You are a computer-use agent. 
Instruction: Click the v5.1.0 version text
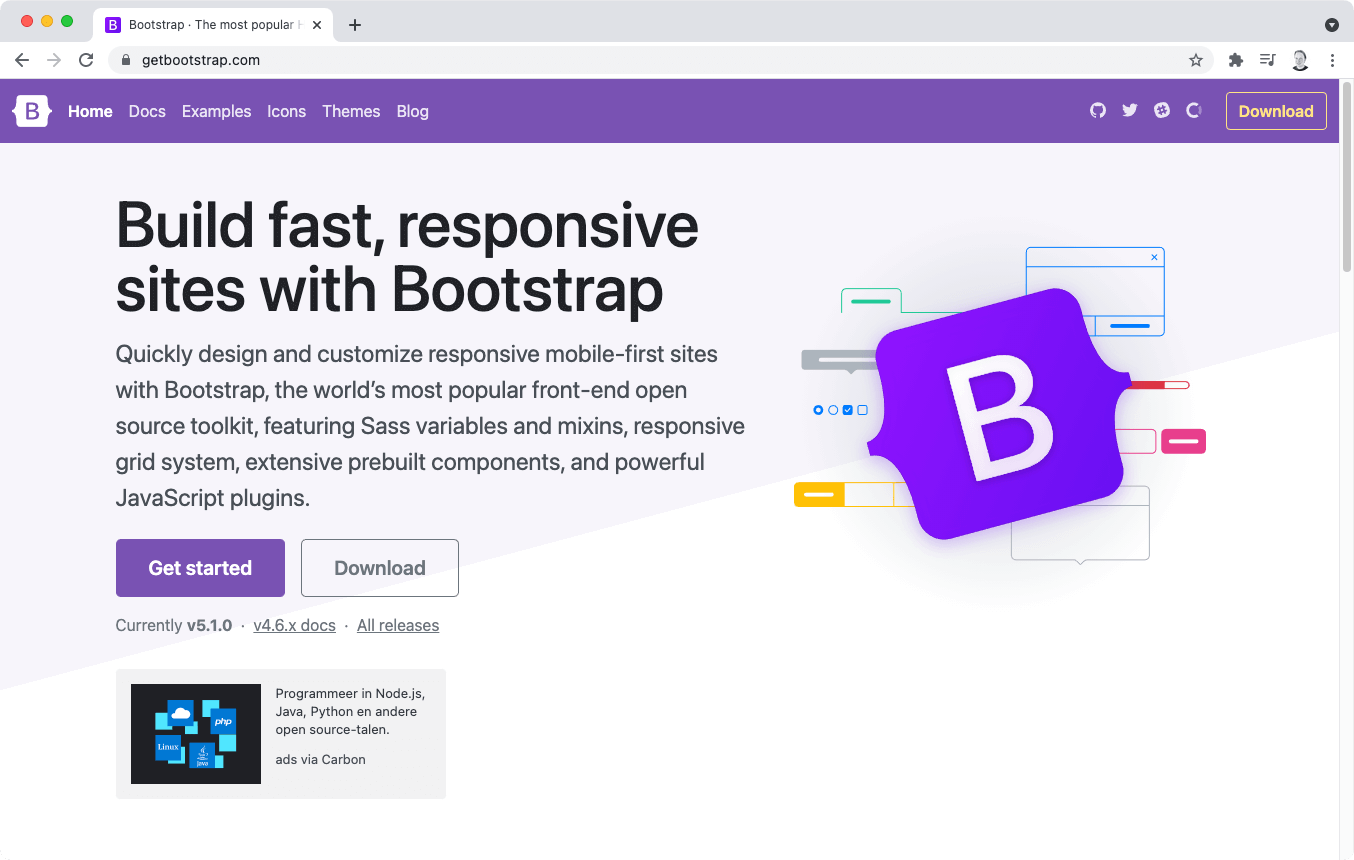[209, 625]
